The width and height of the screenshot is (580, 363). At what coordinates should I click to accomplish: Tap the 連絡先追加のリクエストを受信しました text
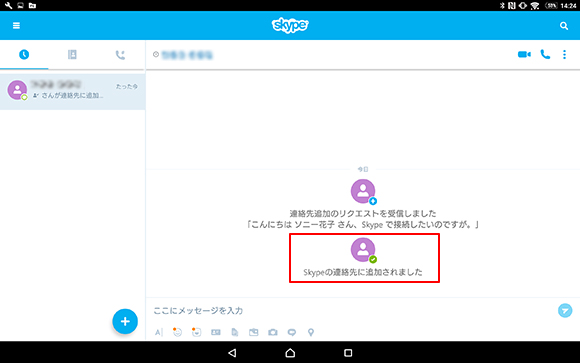[363, 214]
